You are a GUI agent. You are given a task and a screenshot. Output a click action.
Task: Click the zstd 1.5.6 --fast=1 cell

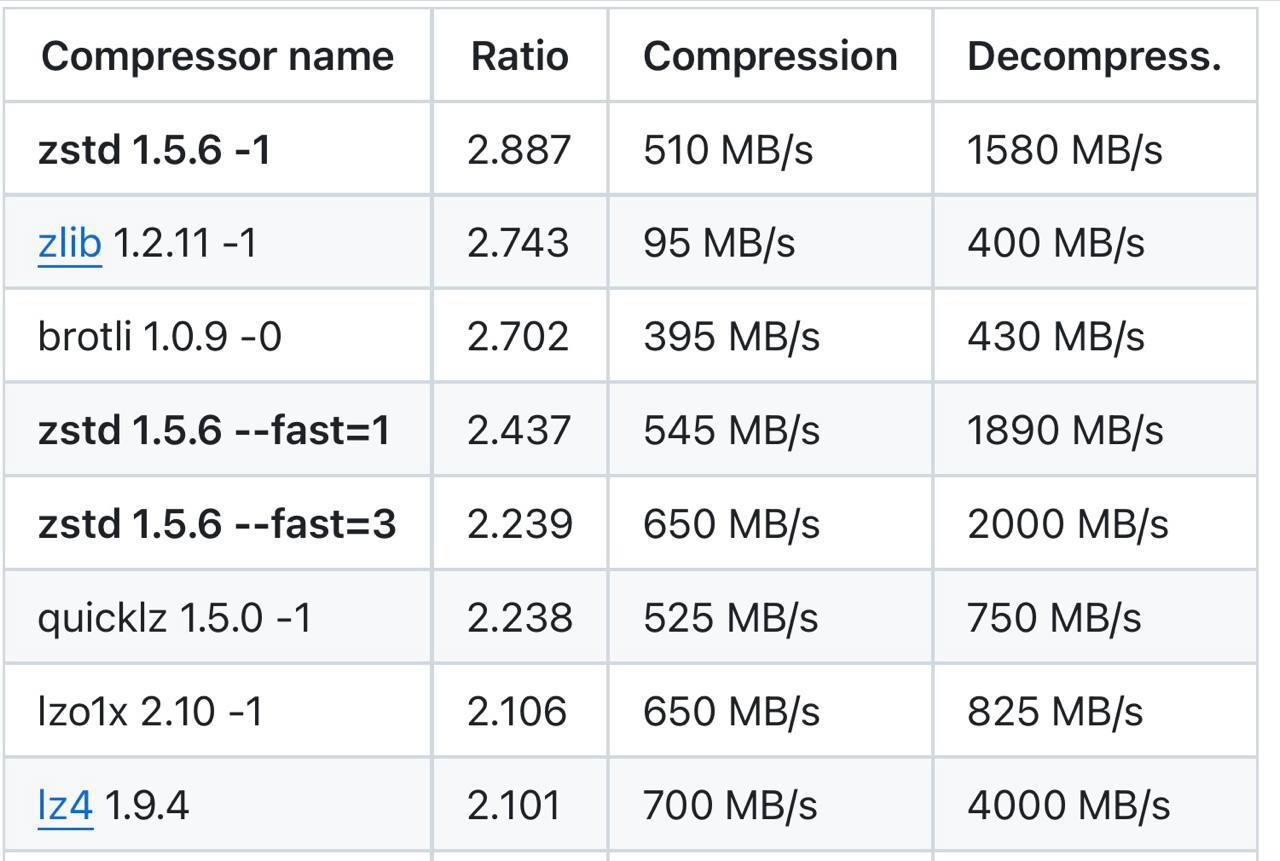click(214, 430)
